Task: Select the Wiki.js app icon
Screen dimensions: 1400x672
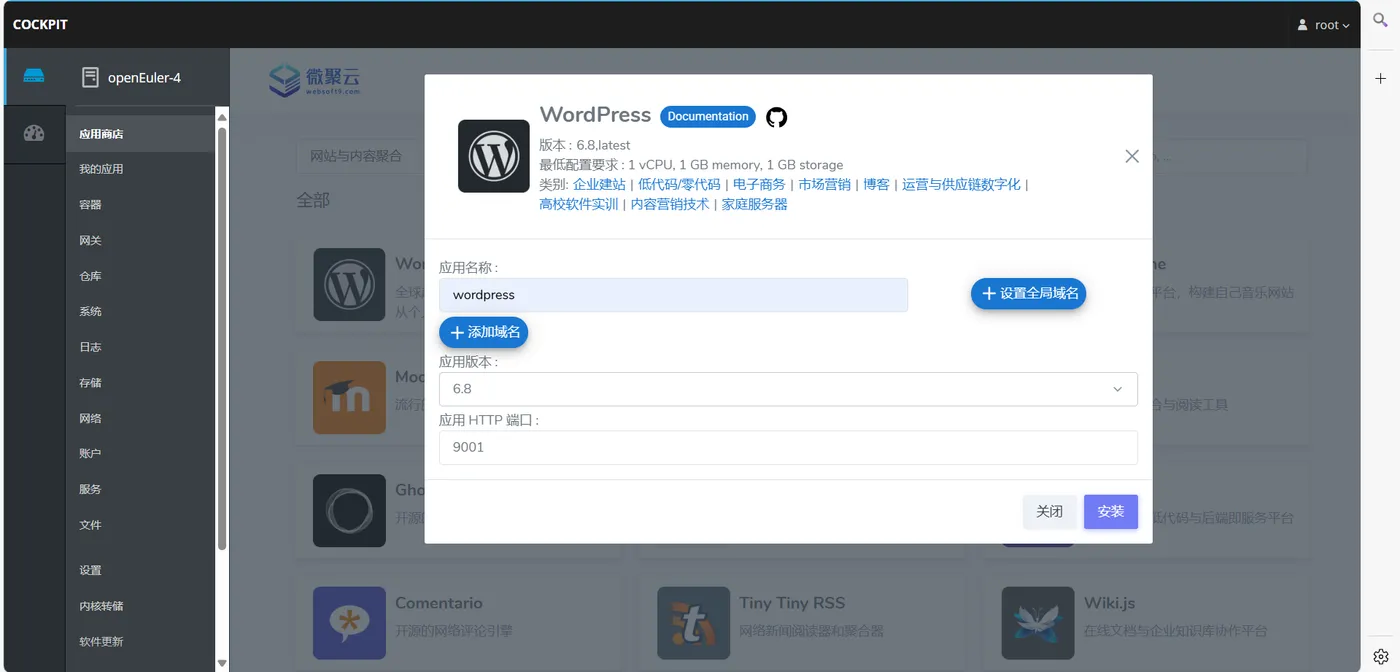Action: coord(1038,623)
